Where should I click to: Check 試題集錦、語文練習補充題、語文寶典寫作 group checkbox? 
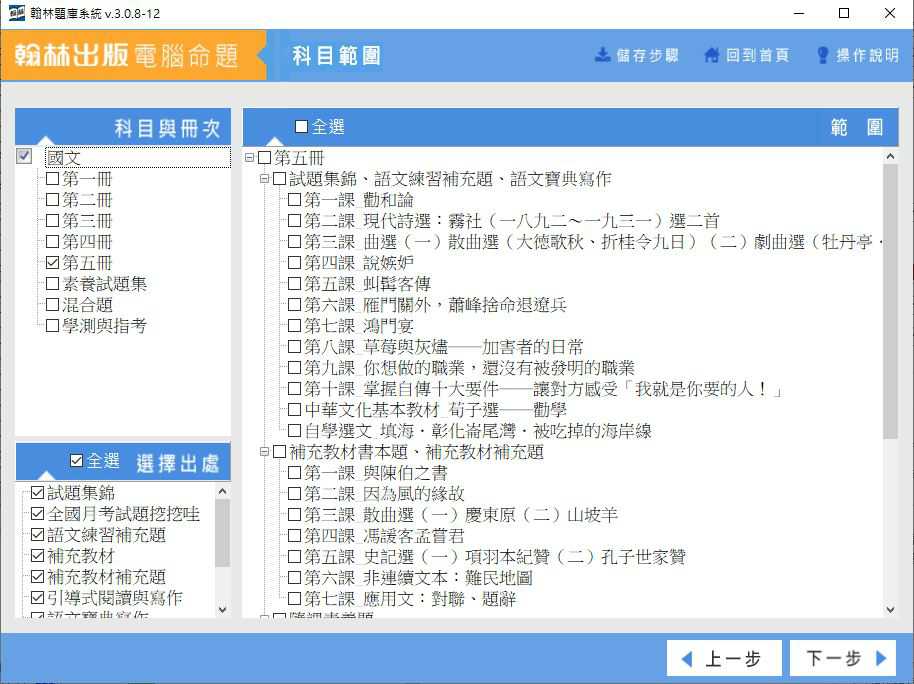(x=280, y=178)
